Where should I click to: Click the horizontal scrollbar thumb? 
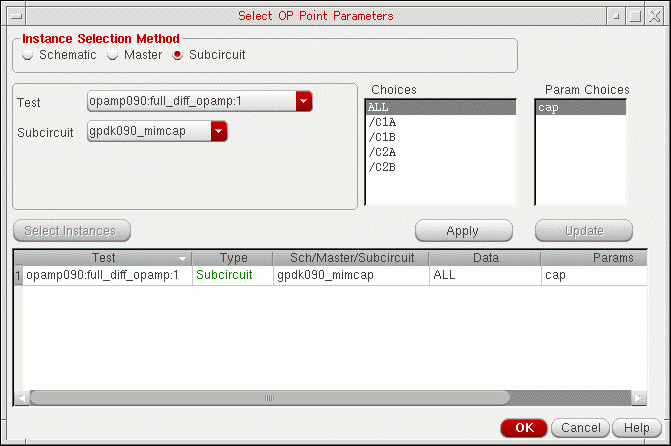point(270,398)
